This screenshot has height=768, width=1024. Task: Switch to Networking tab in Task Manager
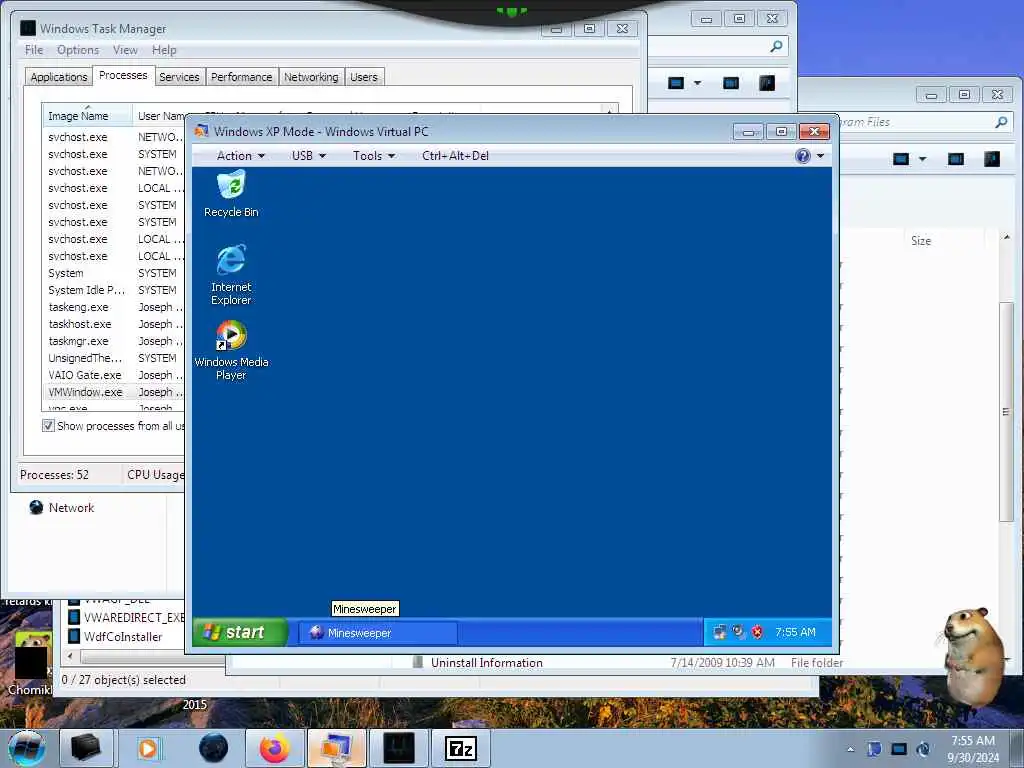[311, 77]
